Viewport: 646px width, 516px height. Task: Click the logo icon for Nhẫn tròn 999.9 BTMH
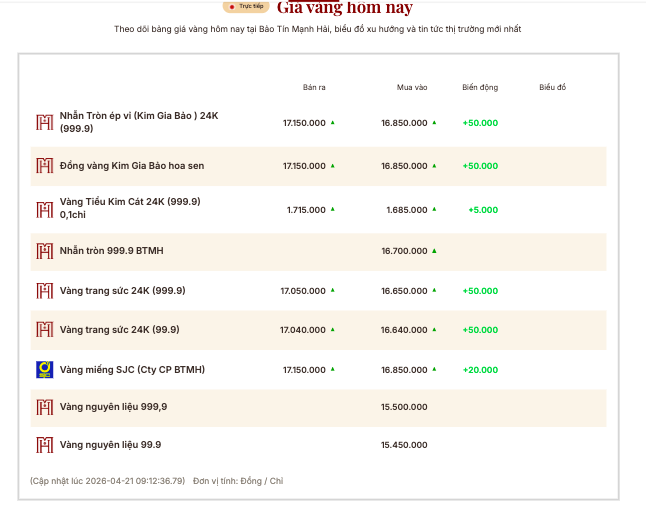coord(44,250)
